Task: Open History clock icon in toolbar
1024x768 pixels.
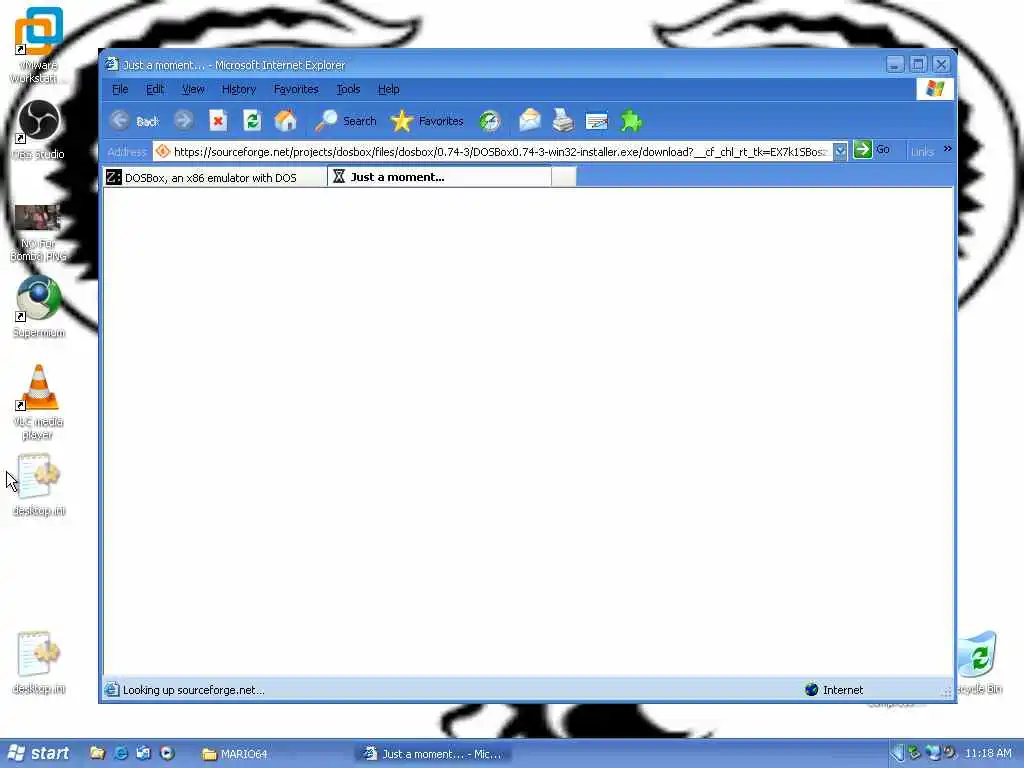Action: tap(490, 121)
